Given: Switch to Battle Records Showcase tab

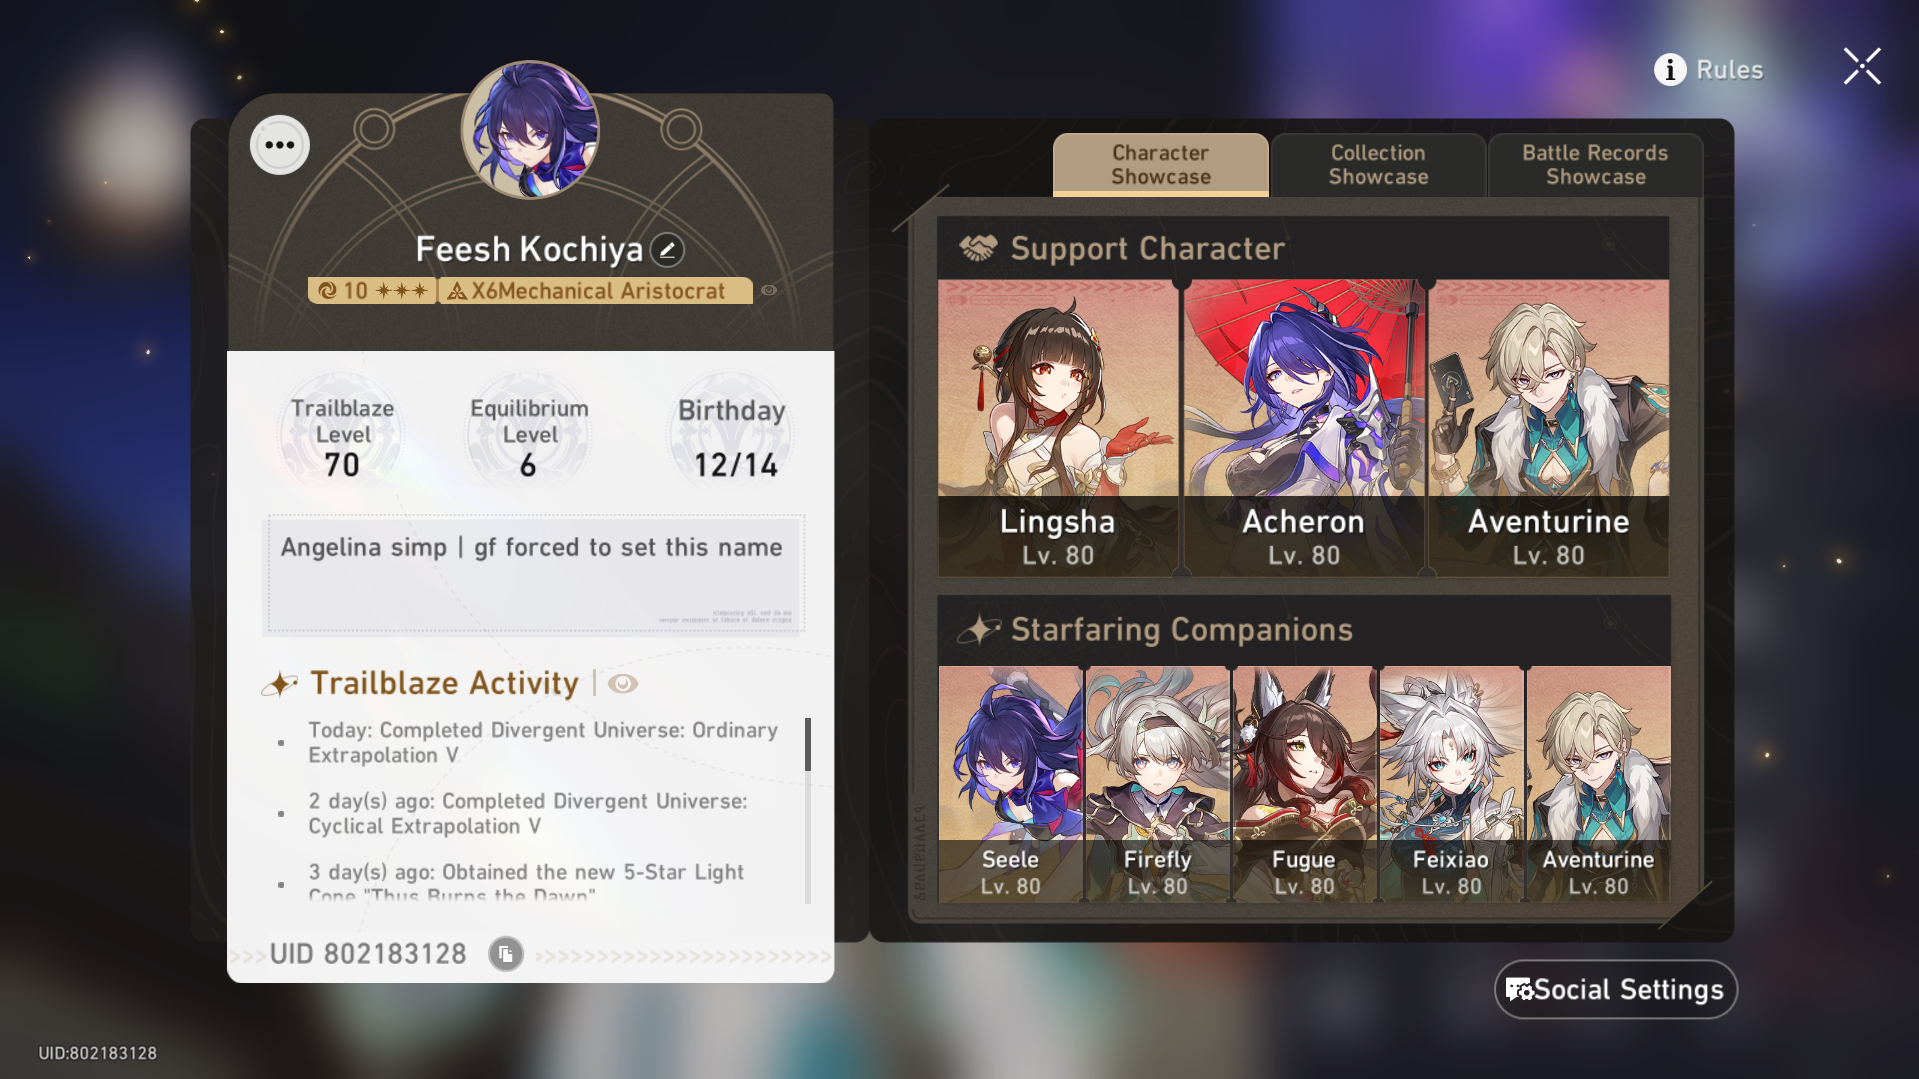Looking at the screenshot, I should (1595, 165).
